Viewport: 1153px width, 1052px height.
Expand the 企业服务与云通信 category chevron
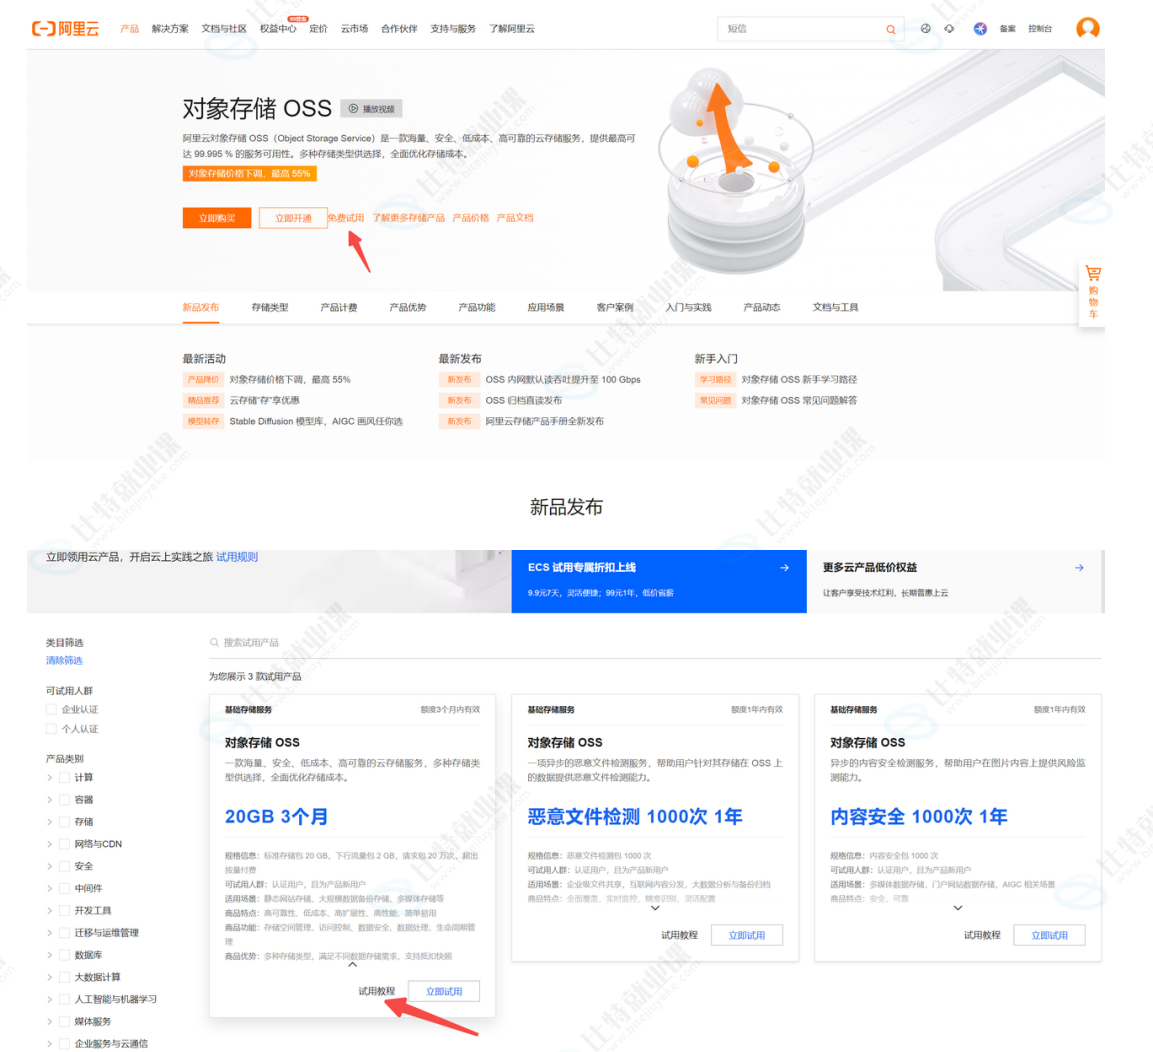(x=49, y=1044)
